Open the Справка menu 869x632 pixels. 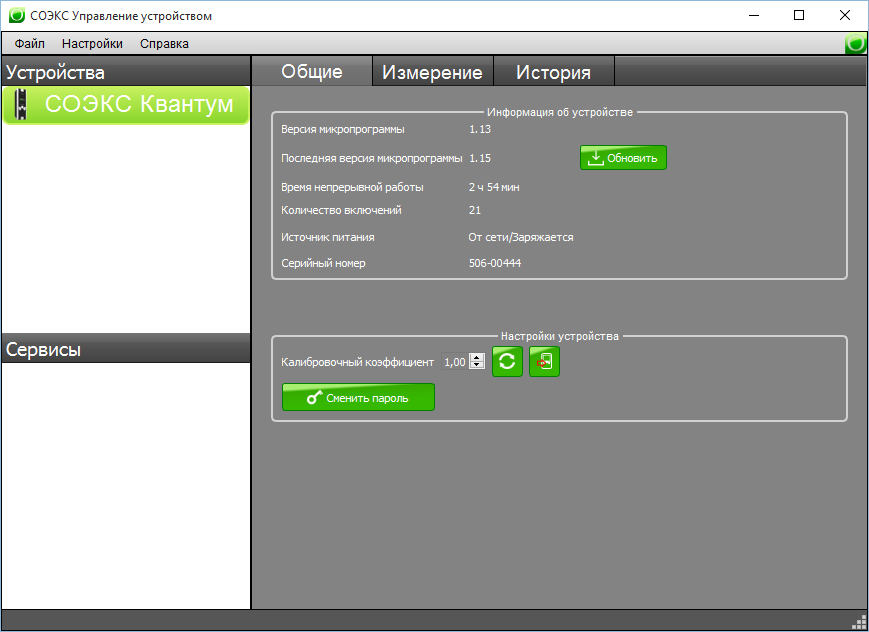pyautogui.click(x=164, y=44)
